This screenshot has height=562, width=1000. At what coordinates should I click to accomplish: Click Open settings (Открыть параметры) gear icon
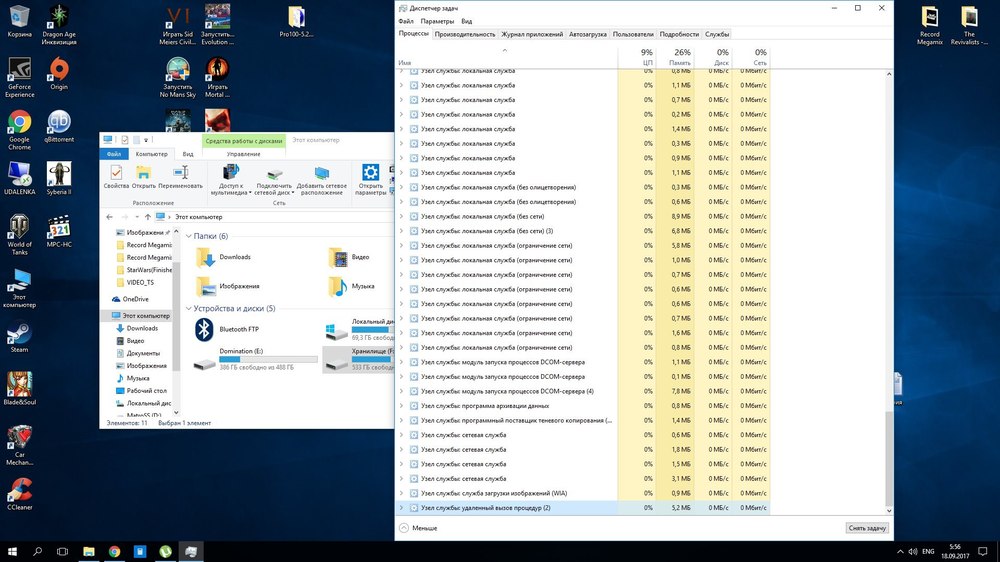pos(371,176)
